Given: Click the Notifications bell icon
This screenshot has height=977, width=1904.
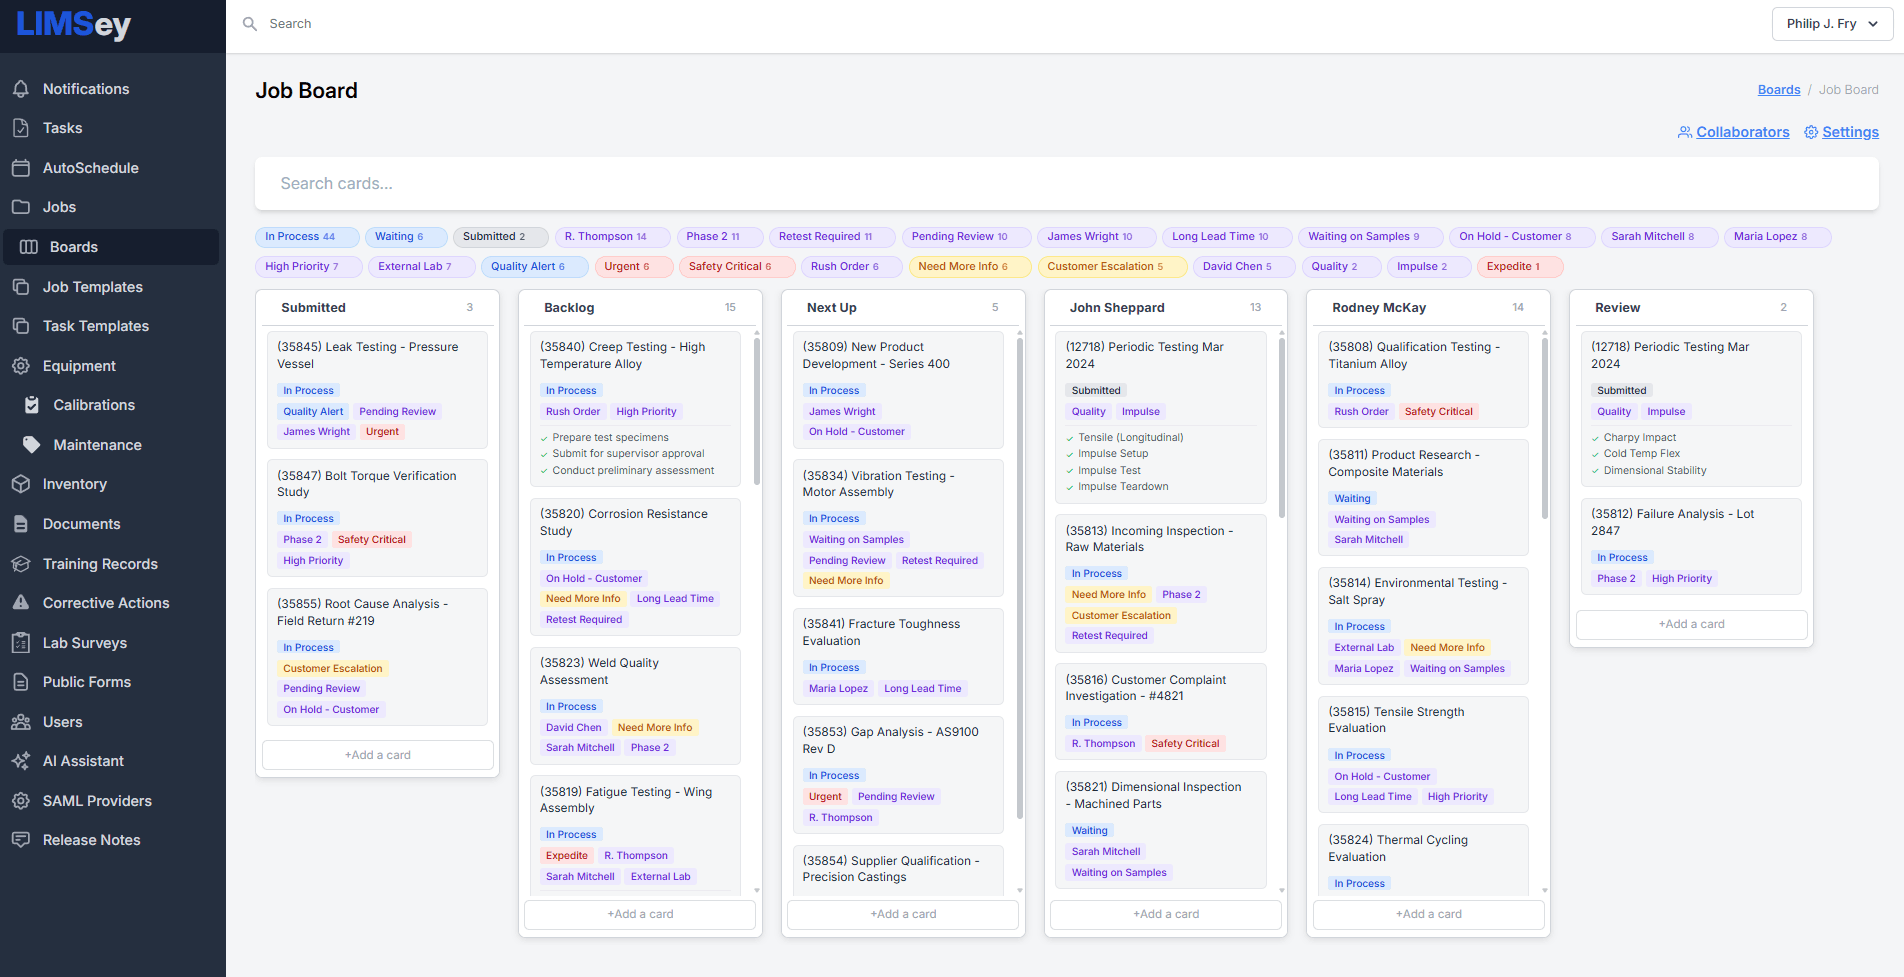Looking at the screenshot, I should click(21, 89).
